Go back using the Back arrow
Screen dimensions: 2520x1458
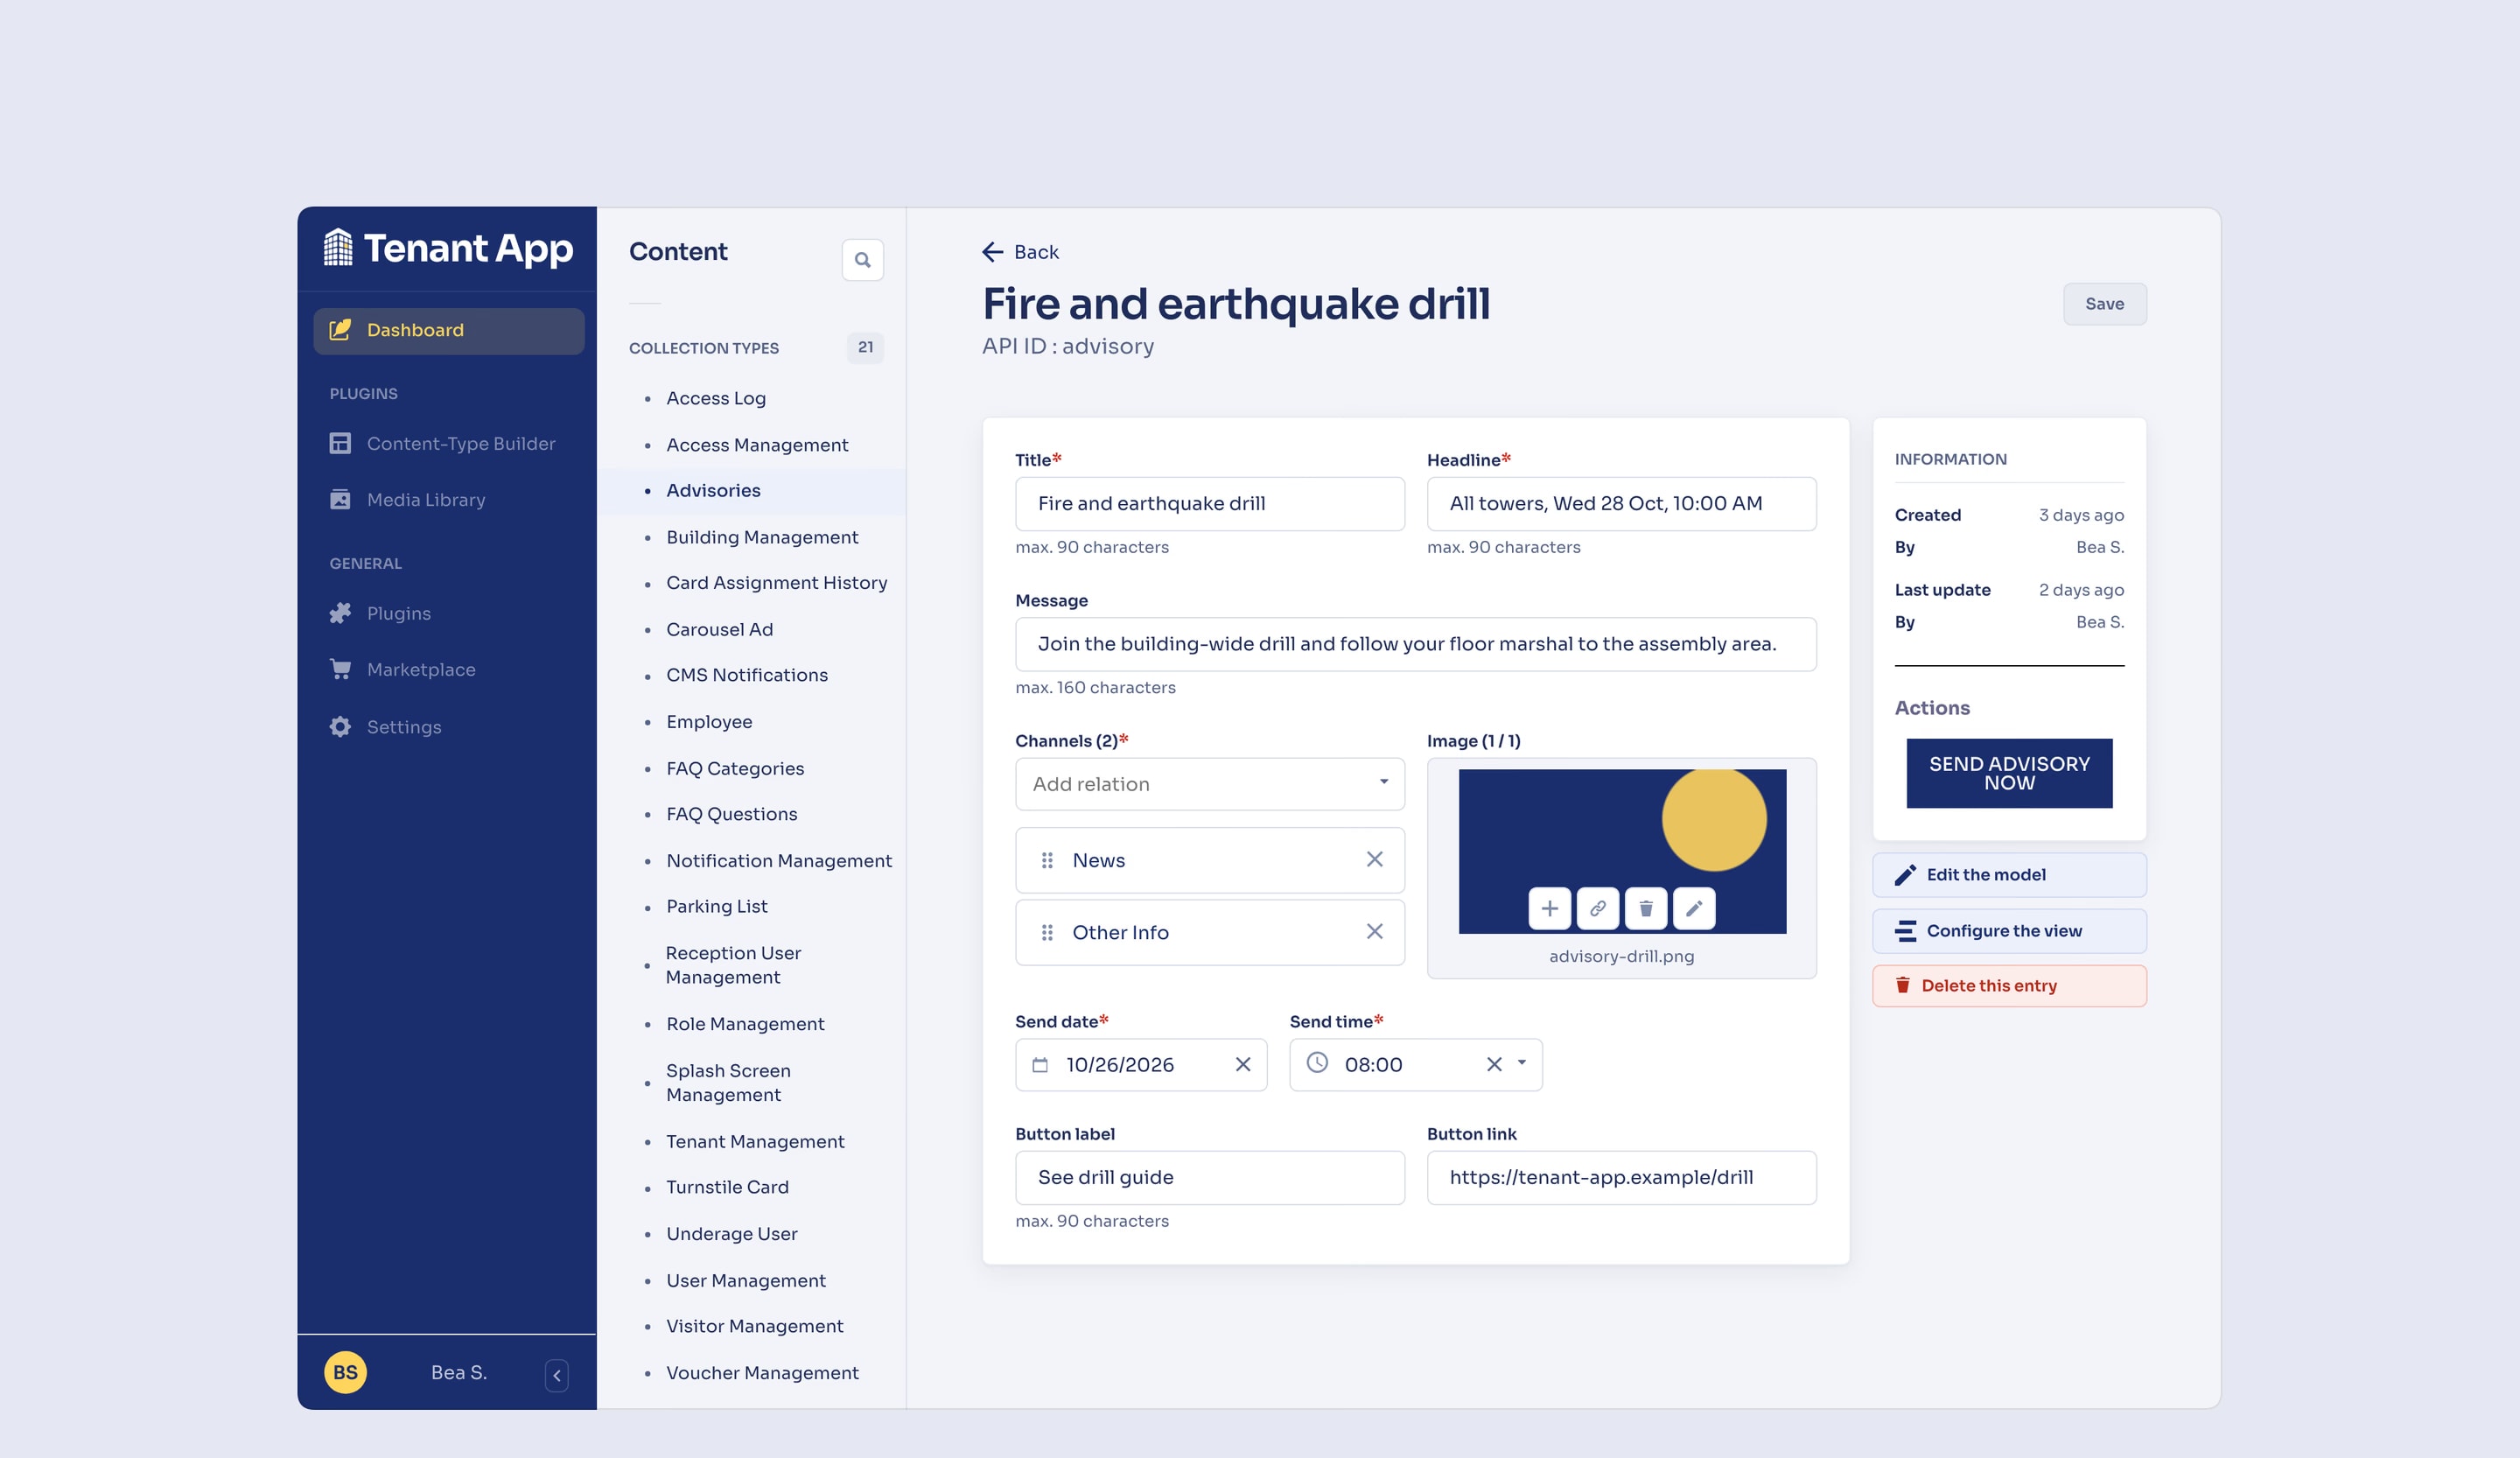click(1019, 252)
